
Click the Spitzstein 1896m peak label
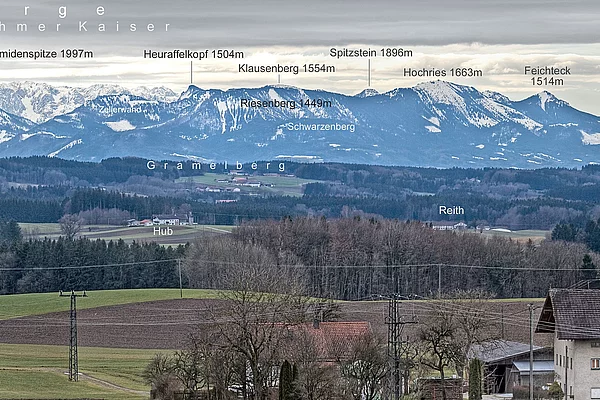370,52
